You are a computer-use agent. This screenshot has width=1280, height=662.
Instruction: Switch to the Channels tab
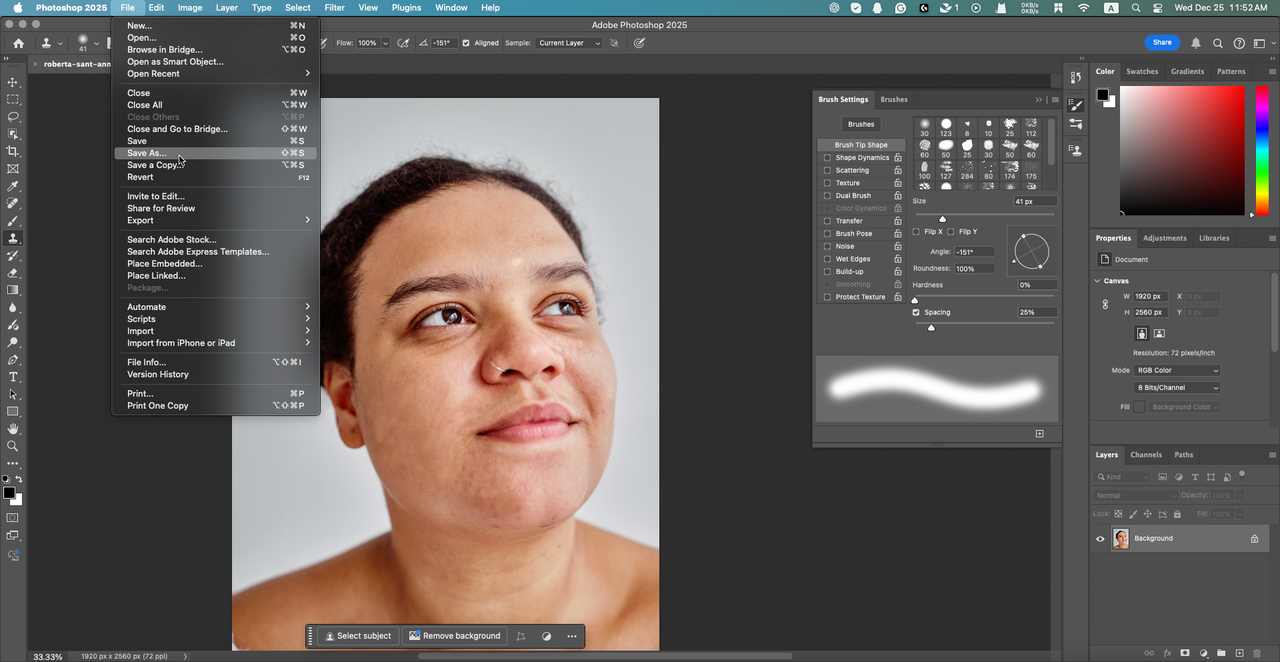point(1146,455)
